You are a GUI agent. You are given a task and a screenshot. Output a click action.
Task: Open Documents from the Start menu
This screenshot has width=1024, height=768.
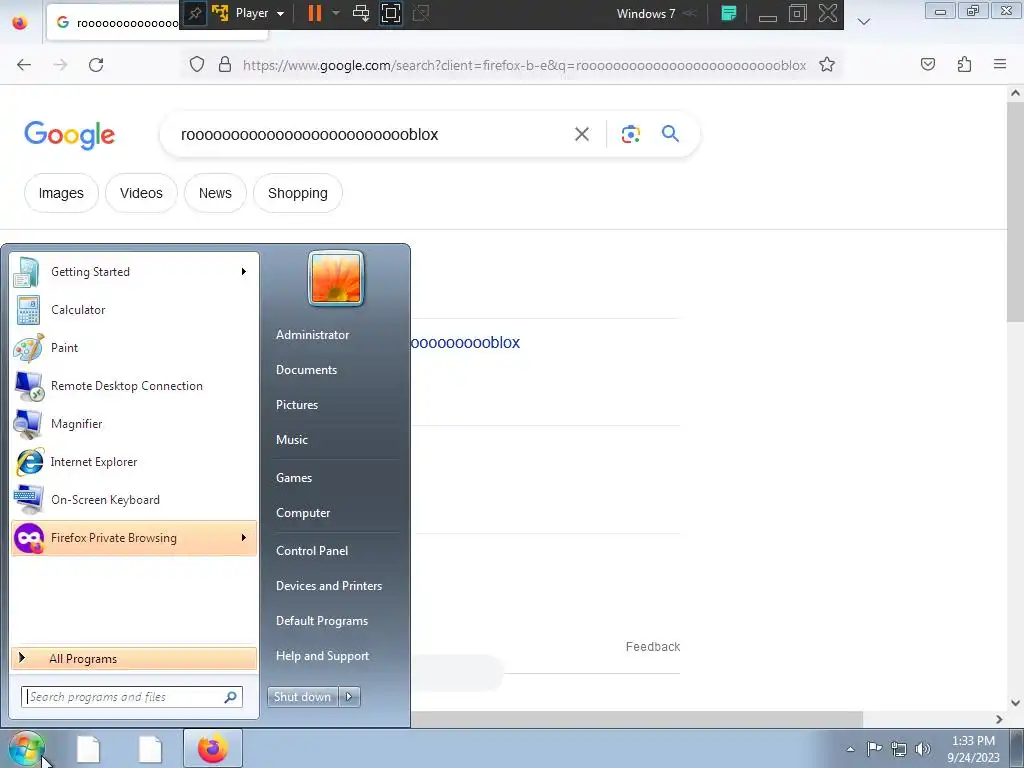[x=306, y=370]
